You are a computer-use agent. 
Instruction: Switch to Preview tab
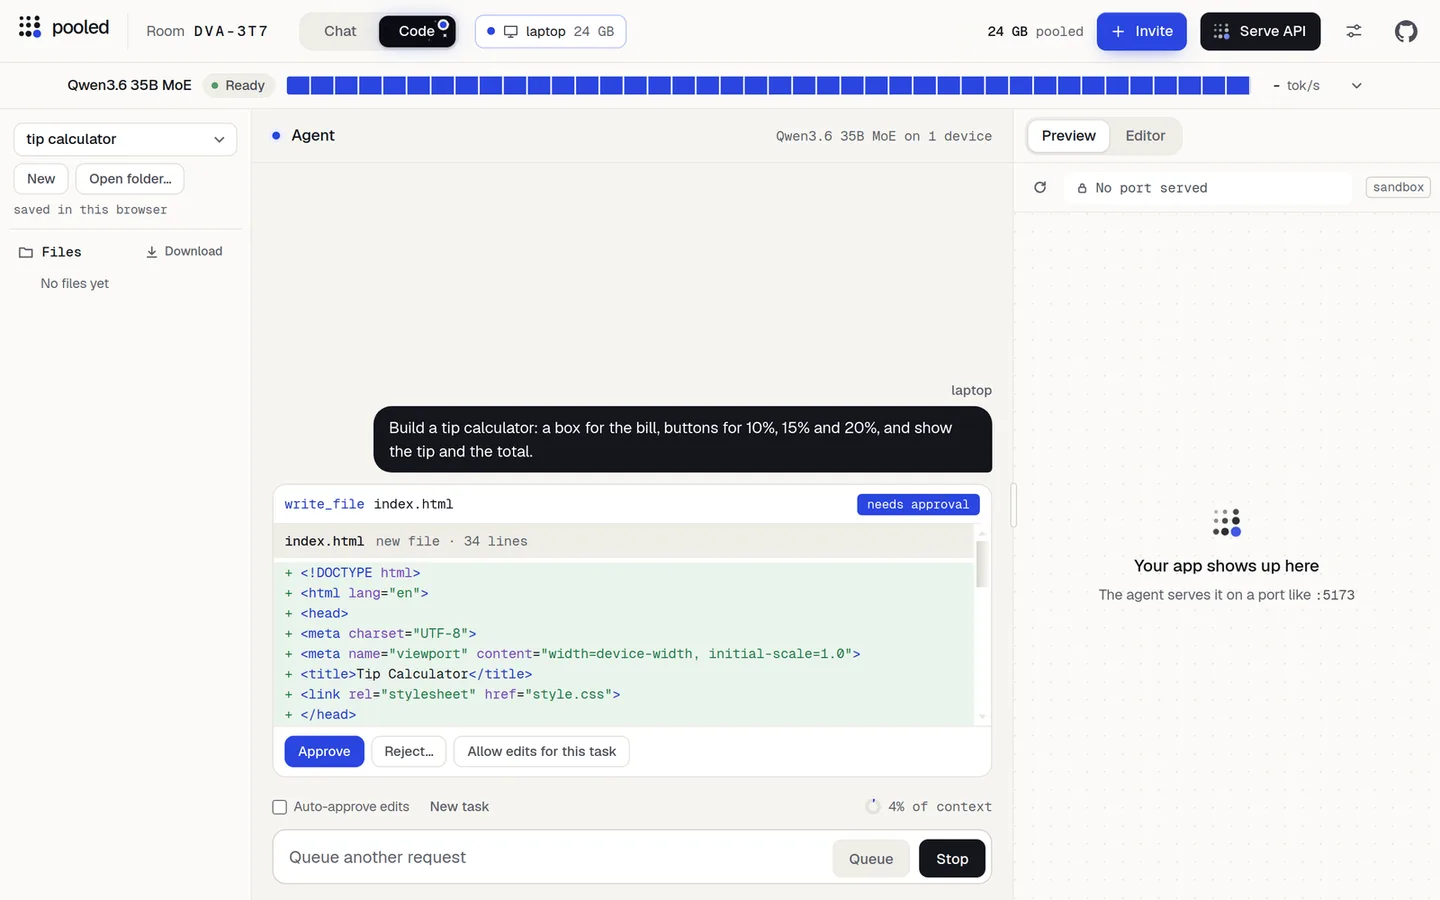1069,136
